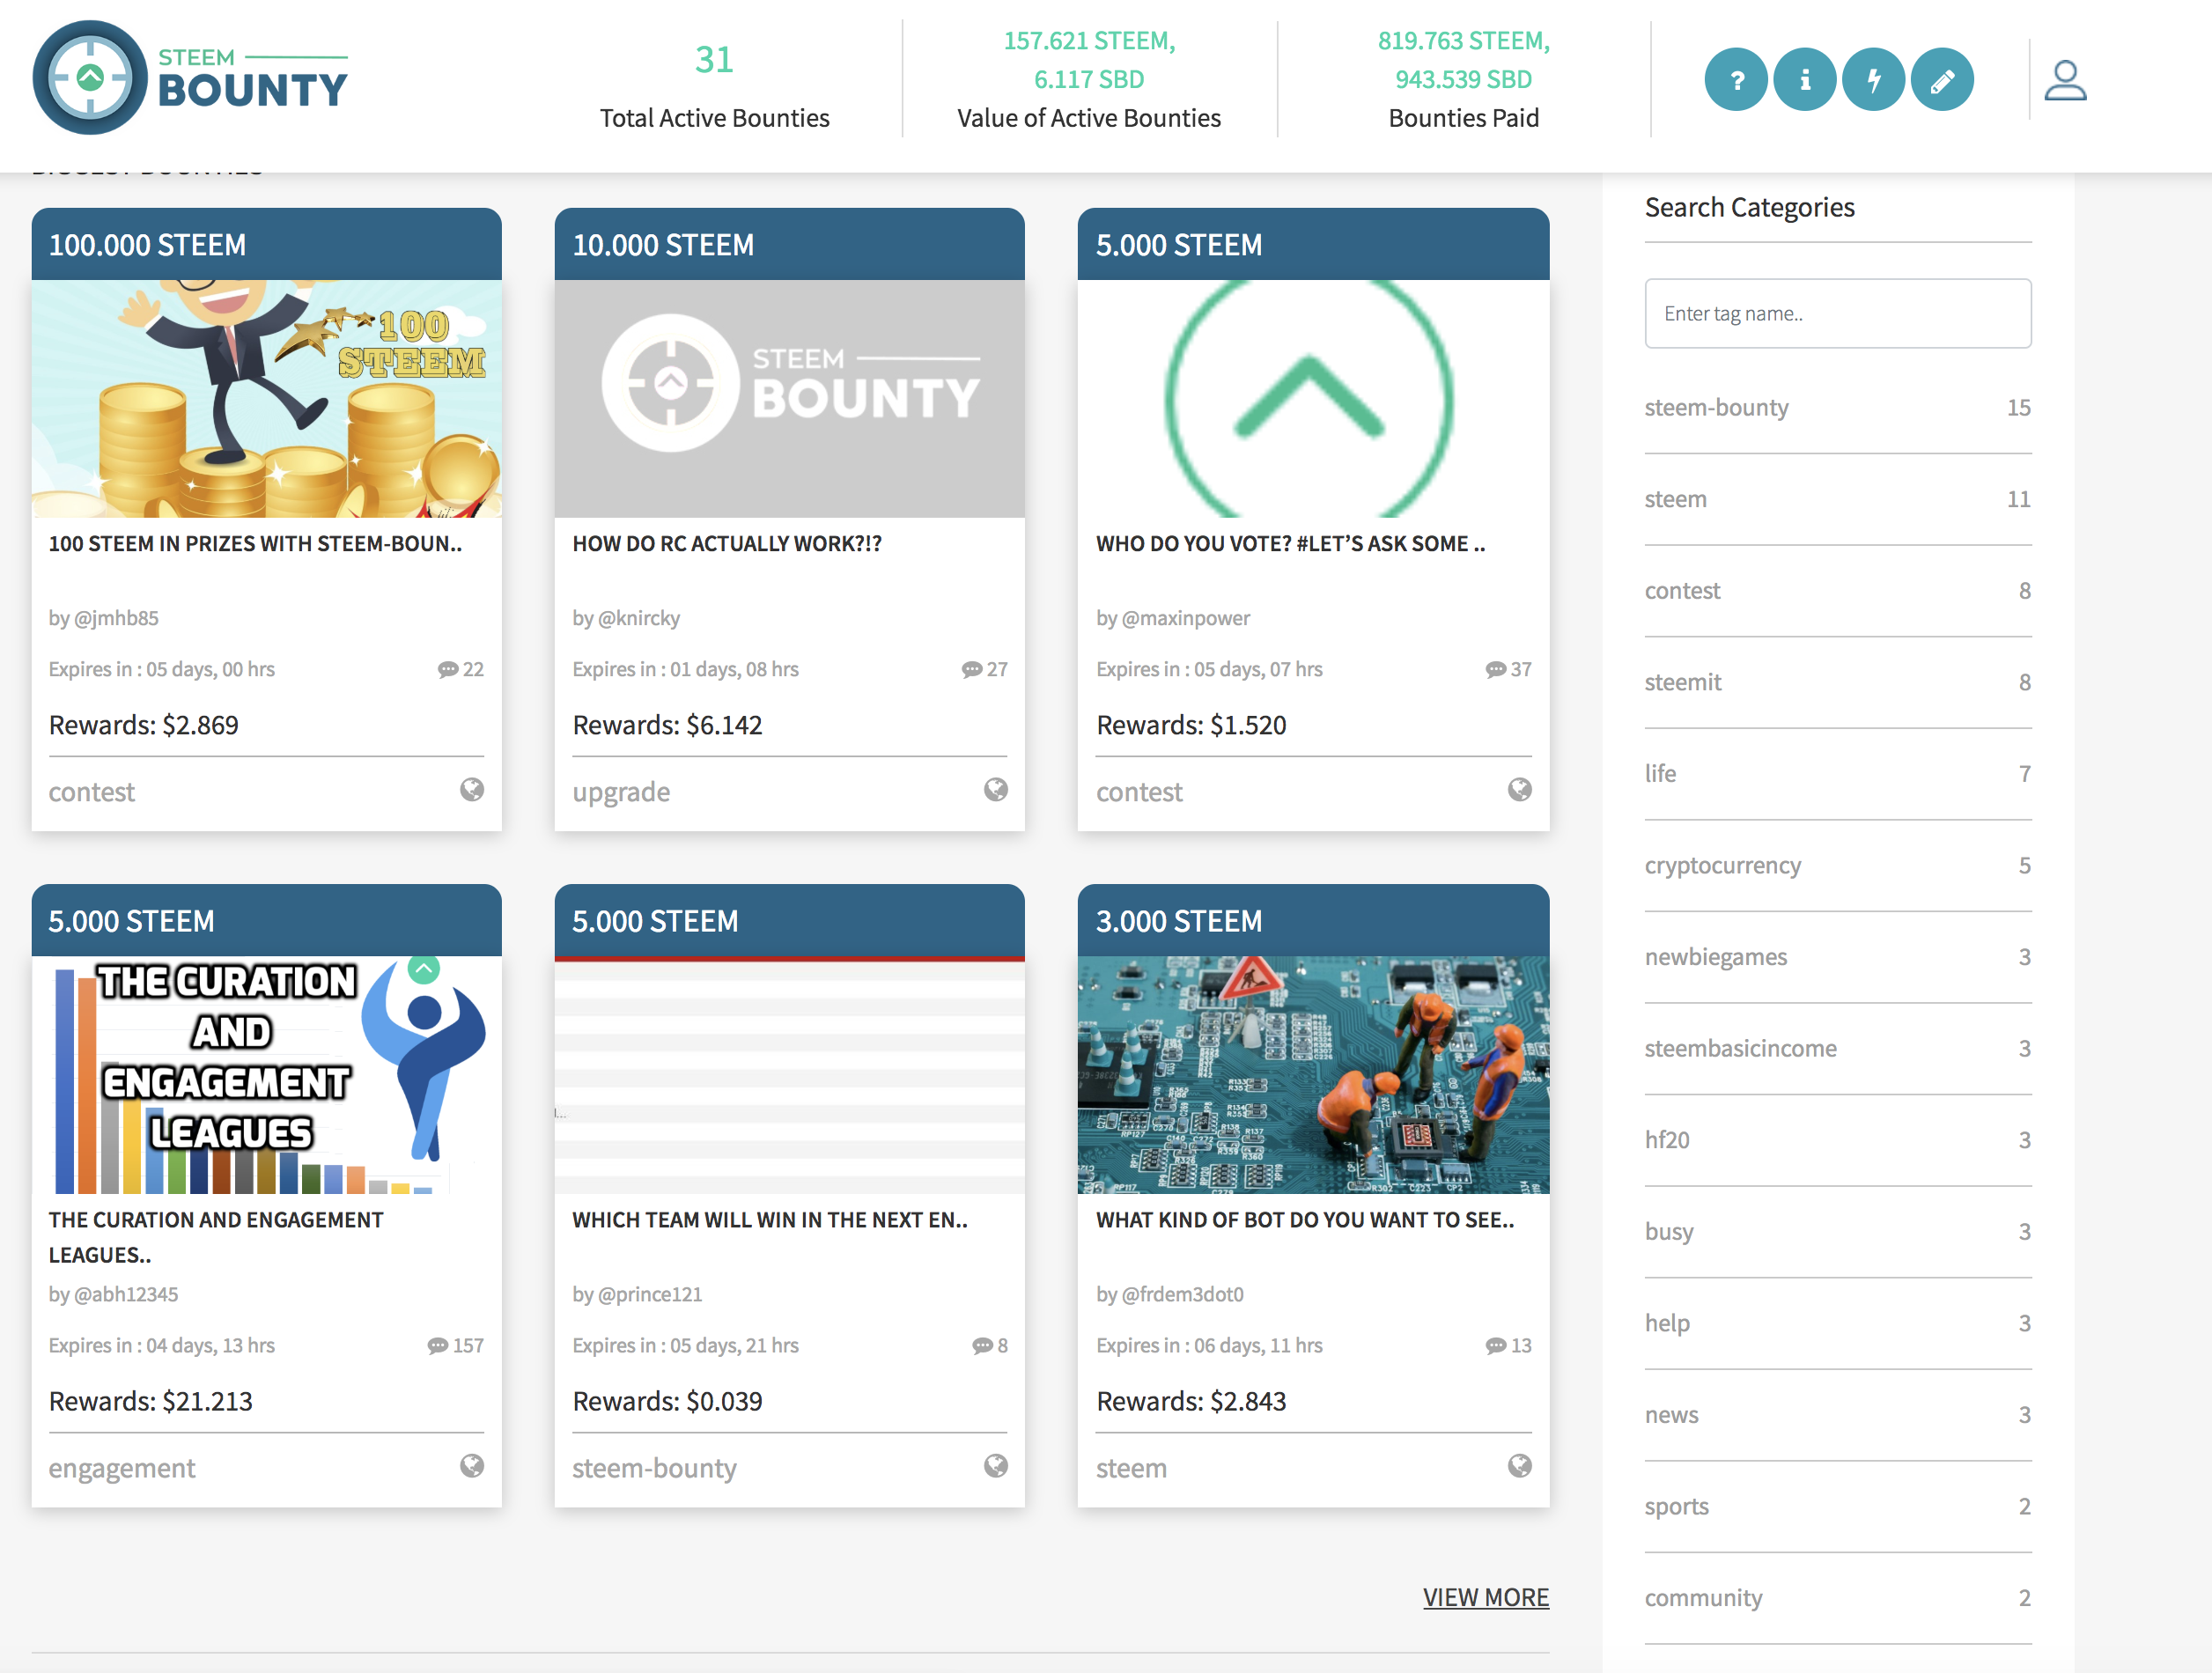Click '819.763 STEEM, 943.539 SBD' Bounties Paid value
Image resolution: width=2212 pixels, height=1673 pixels.
tap(1464, 60)
